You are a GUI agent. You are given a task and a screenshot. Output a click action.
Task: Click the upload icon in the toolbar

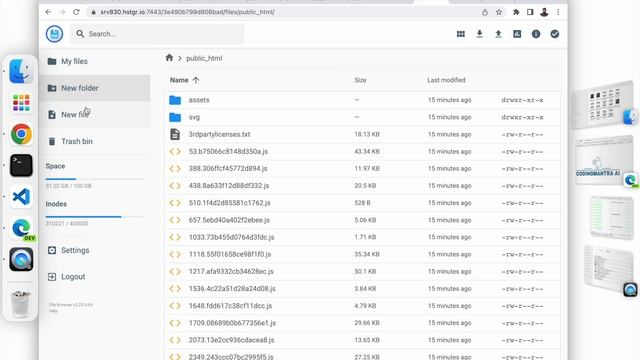(498, 34)
